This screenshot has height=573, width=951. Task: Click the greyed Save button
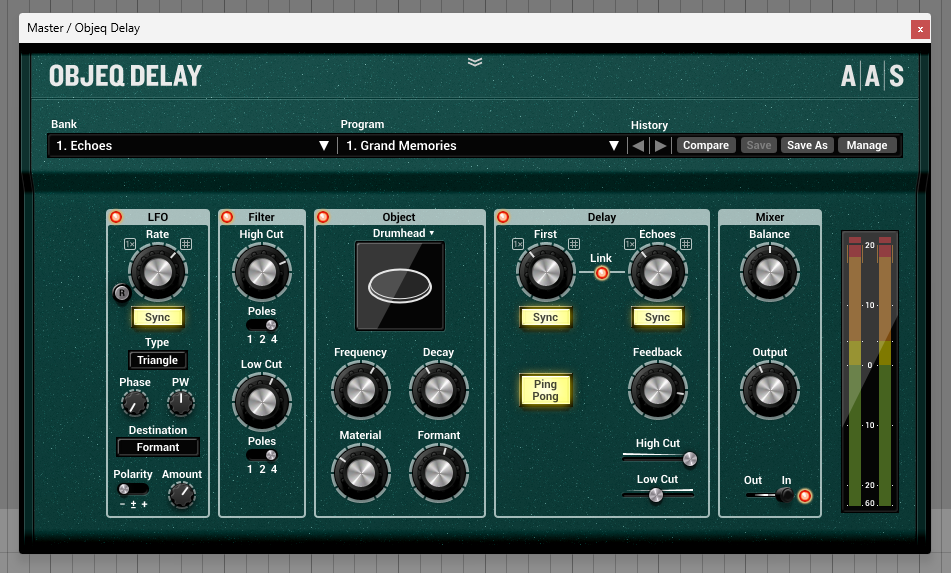coord(759,146)
